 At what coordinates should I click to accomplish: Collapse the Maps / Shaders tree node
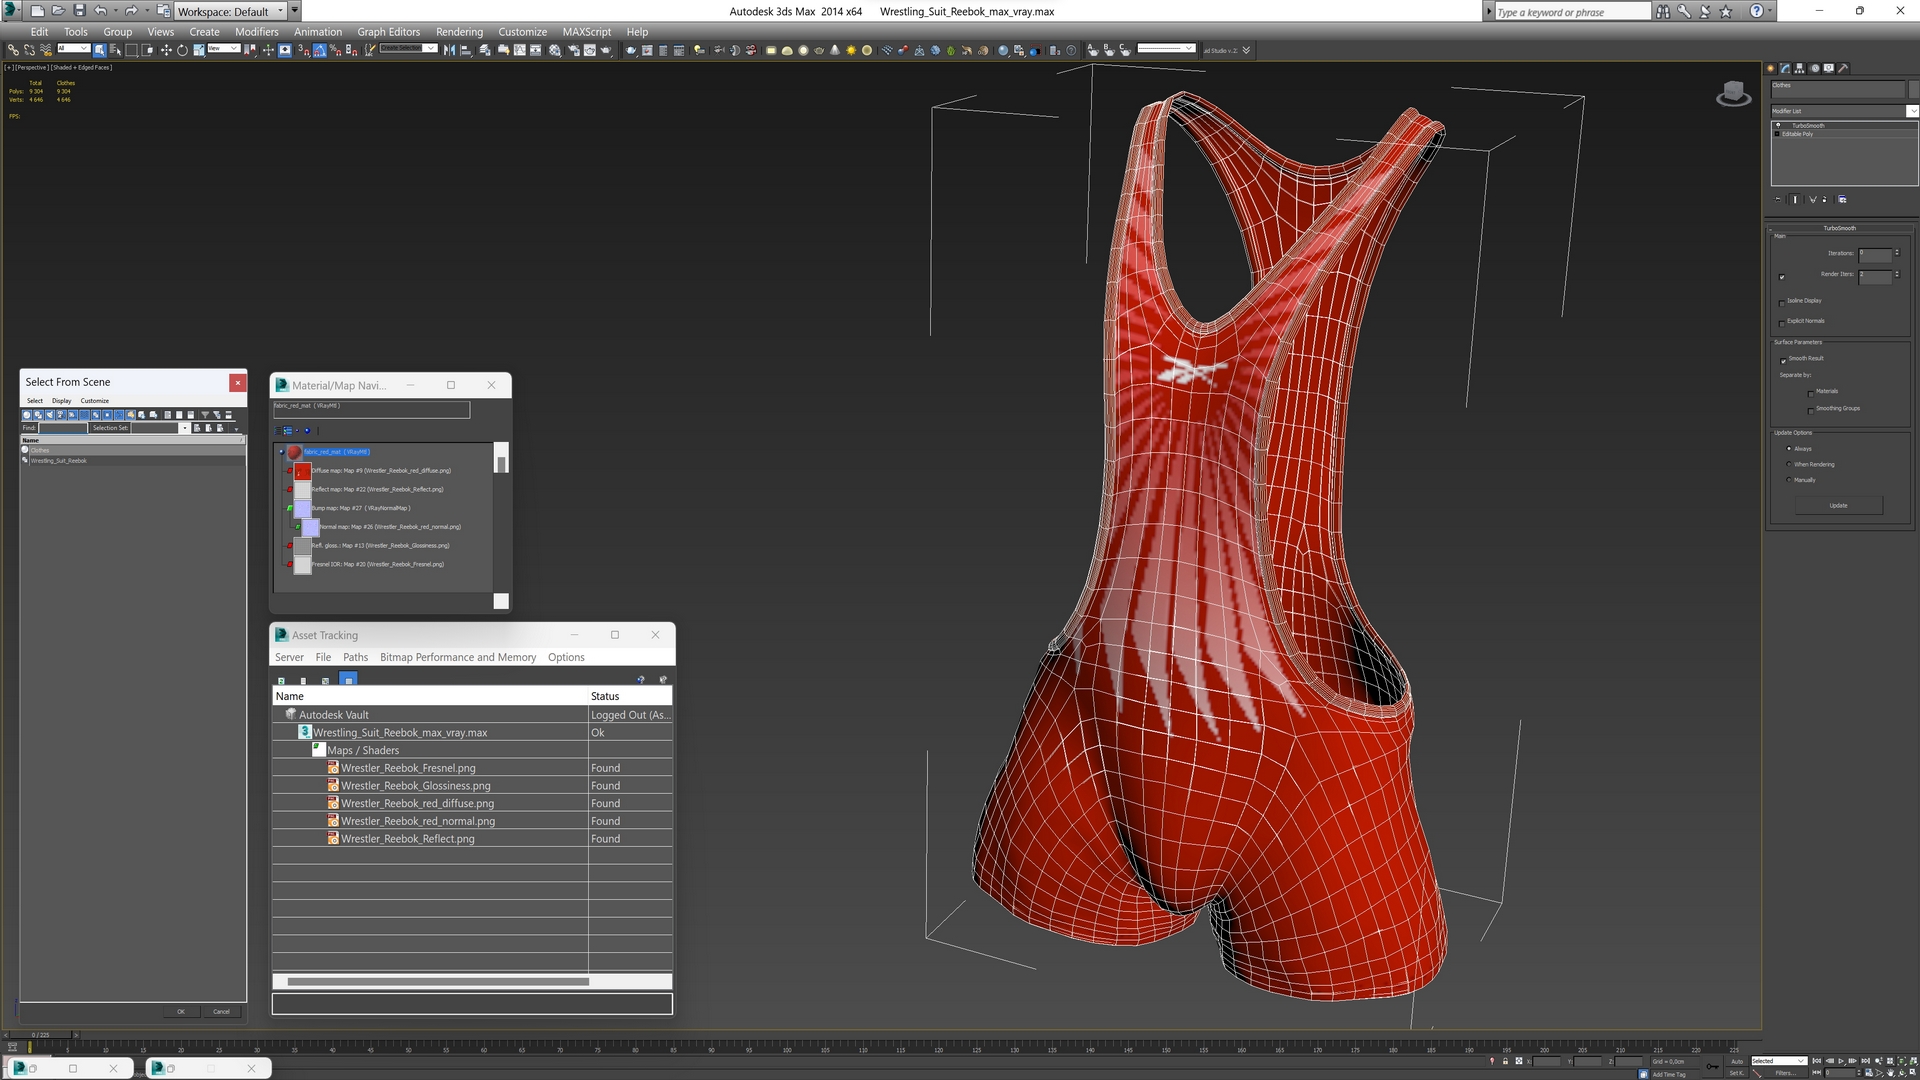click(318, 750)
